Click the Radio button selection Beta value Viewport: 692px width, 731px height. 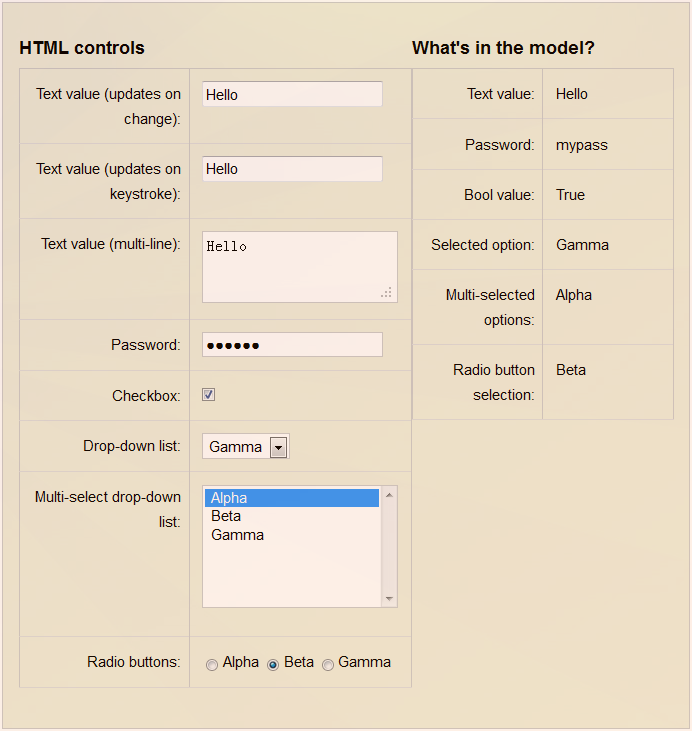coord(571,370)
